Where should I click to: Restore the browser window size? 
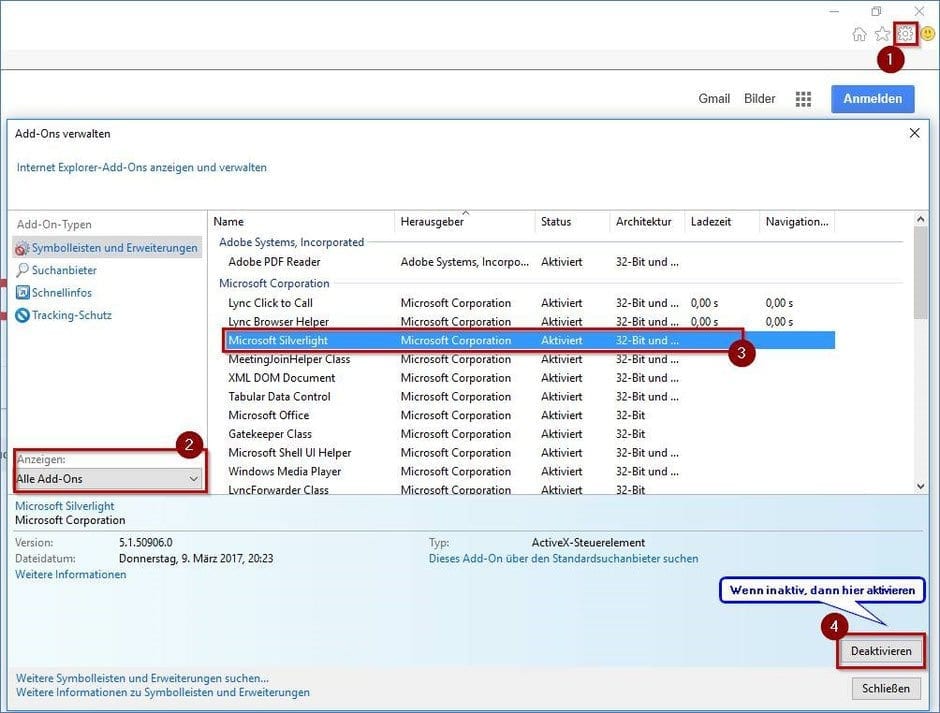pos(876,11)
